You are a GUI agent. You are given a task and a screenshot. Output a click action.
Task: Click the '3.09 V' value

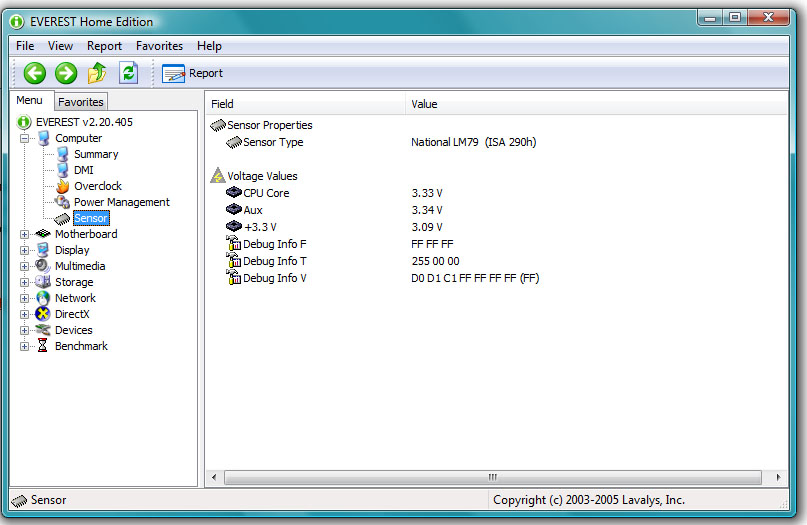coord(427,227)
